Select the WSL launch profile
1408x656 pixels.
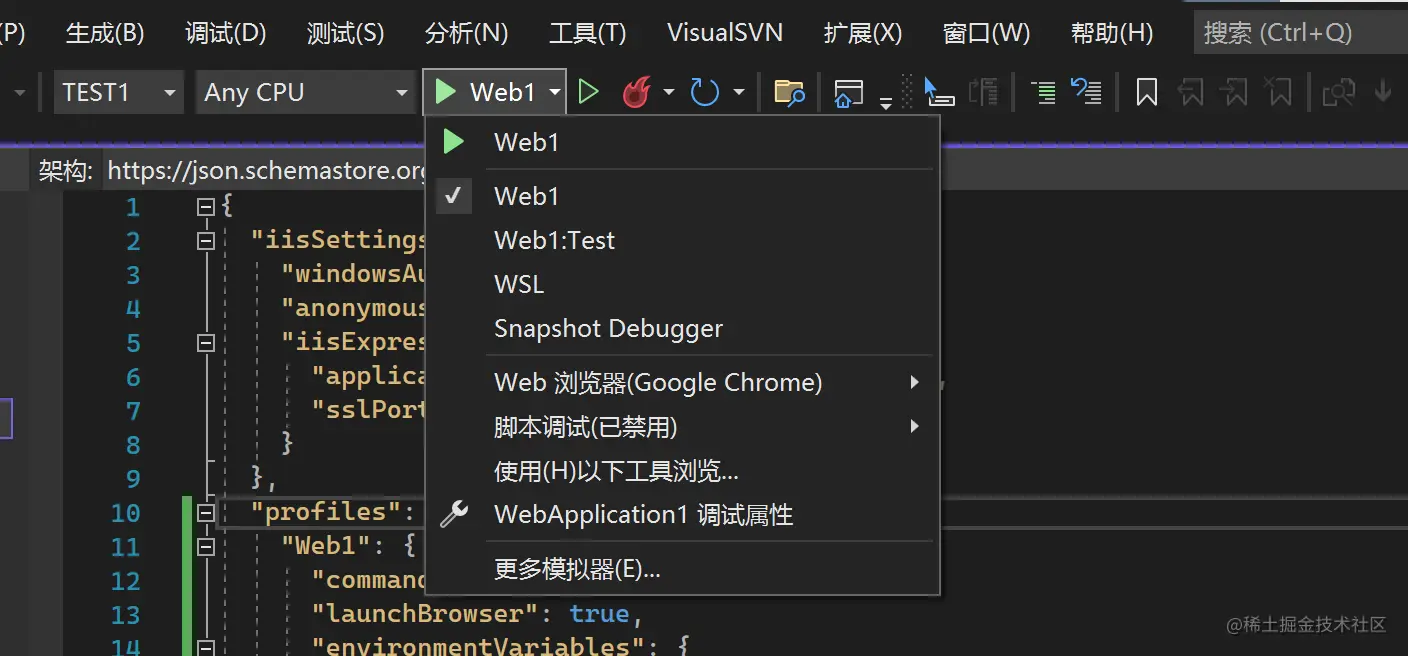683,284
